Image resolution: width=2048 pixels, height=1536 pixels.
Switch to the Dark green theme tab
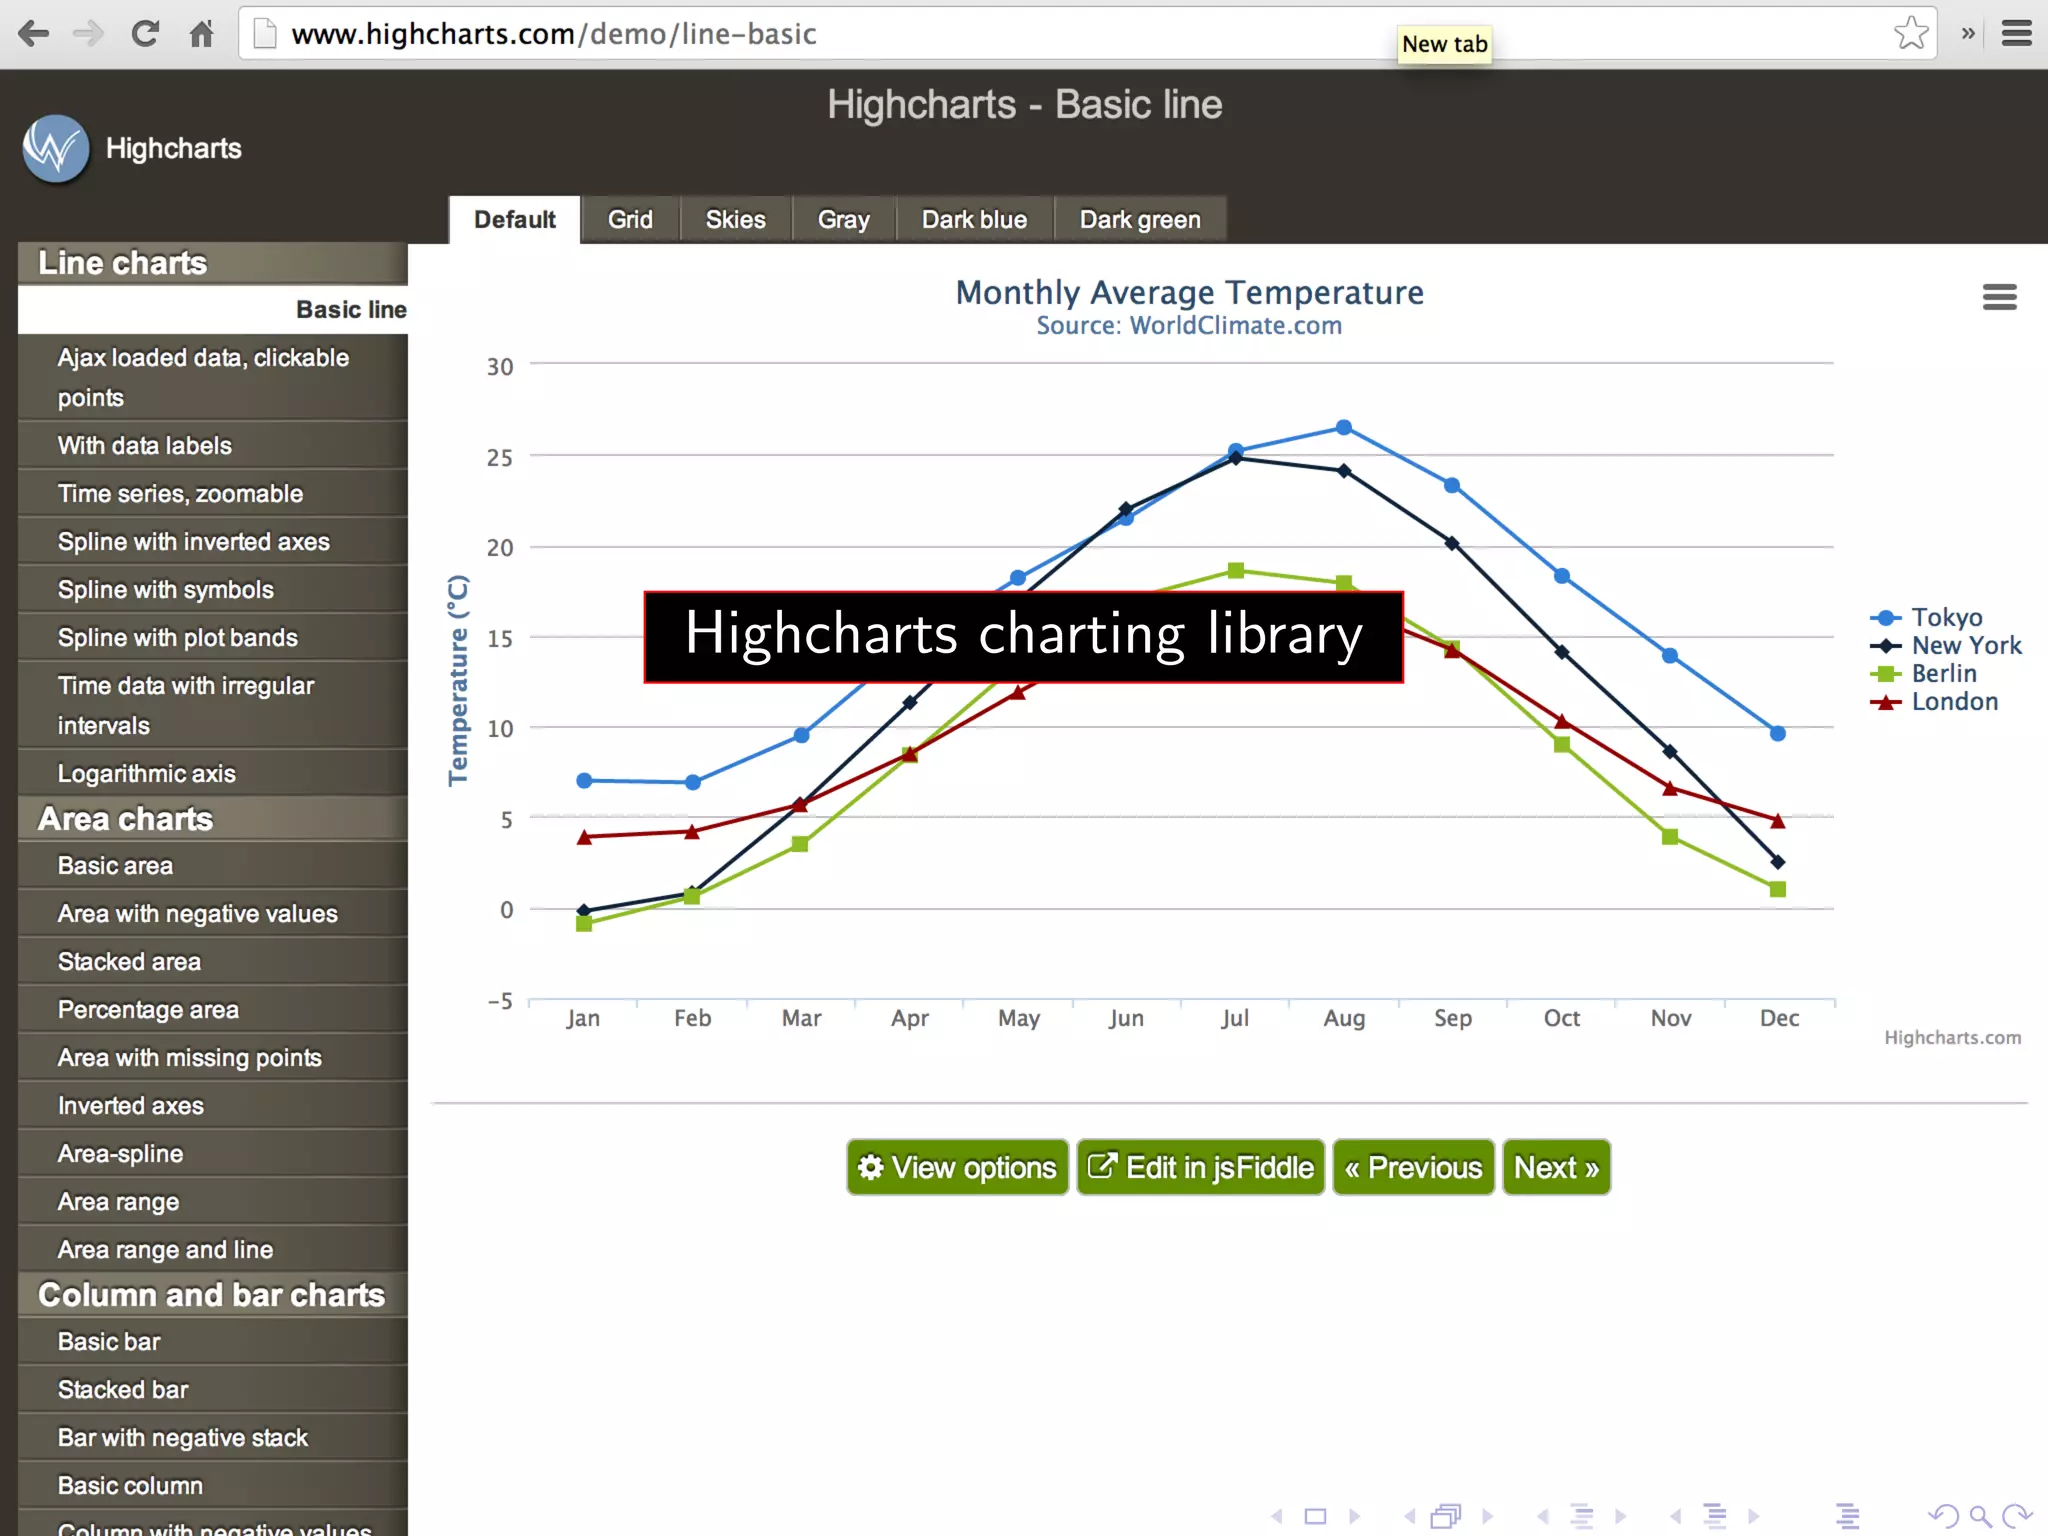click(x=1140, y=219)
